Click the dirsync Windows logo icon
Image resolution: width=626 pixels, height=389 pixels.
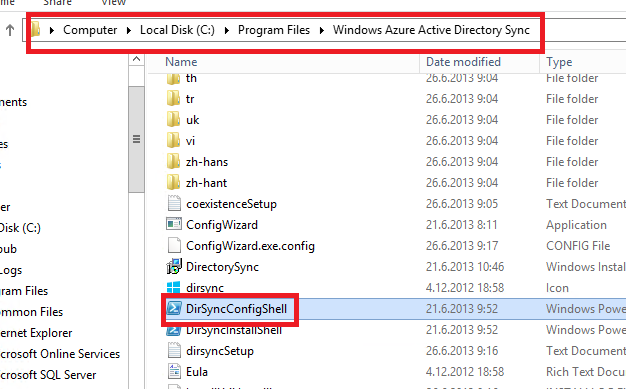point(174,288)
